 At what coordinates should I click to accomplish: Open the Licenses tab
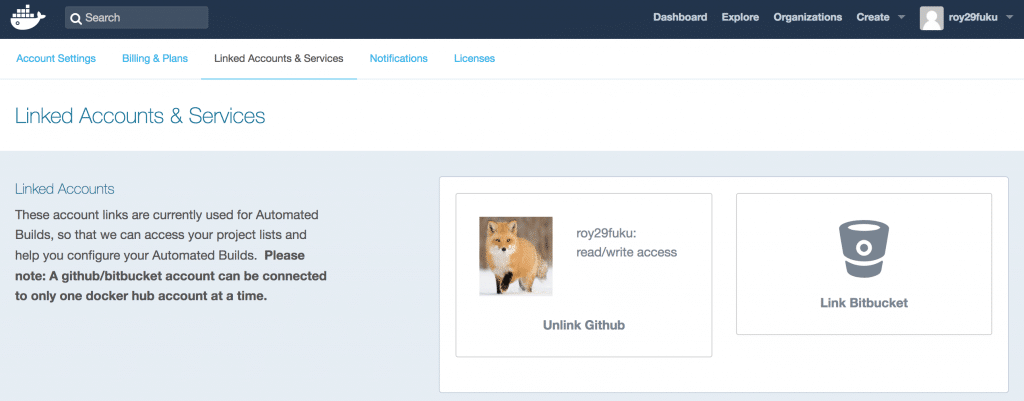pyautogui.click(x=474, y=58)
